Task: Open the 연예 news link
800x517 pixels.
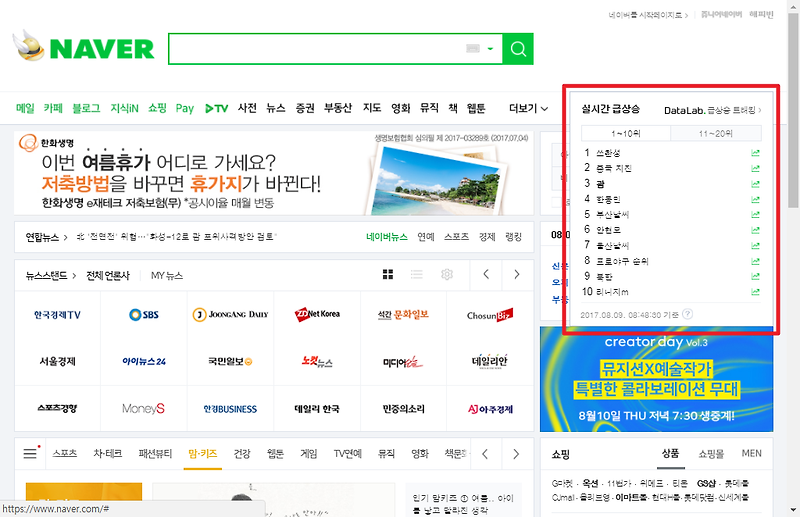Action: (x=426, y=237)
